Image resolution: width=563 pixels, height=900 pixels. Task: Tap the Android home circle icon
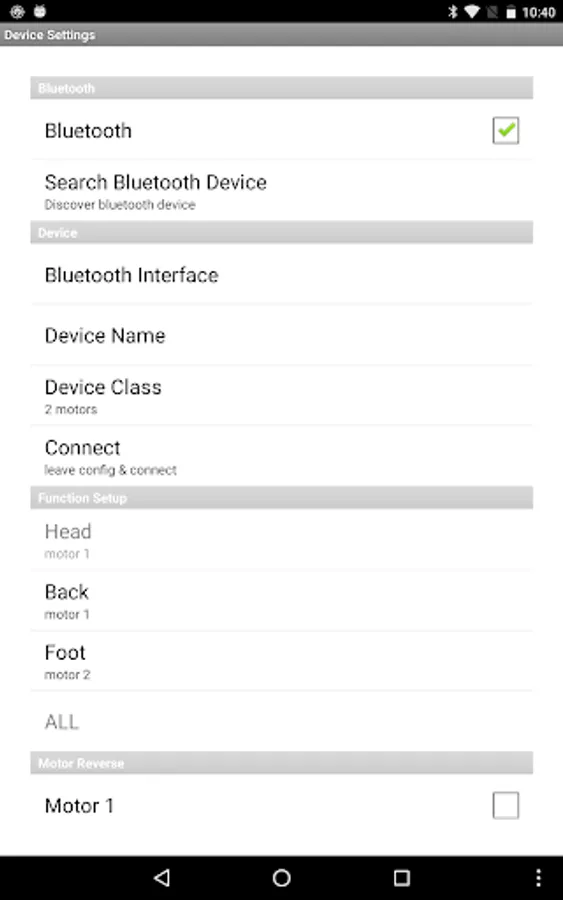(281, 877)
